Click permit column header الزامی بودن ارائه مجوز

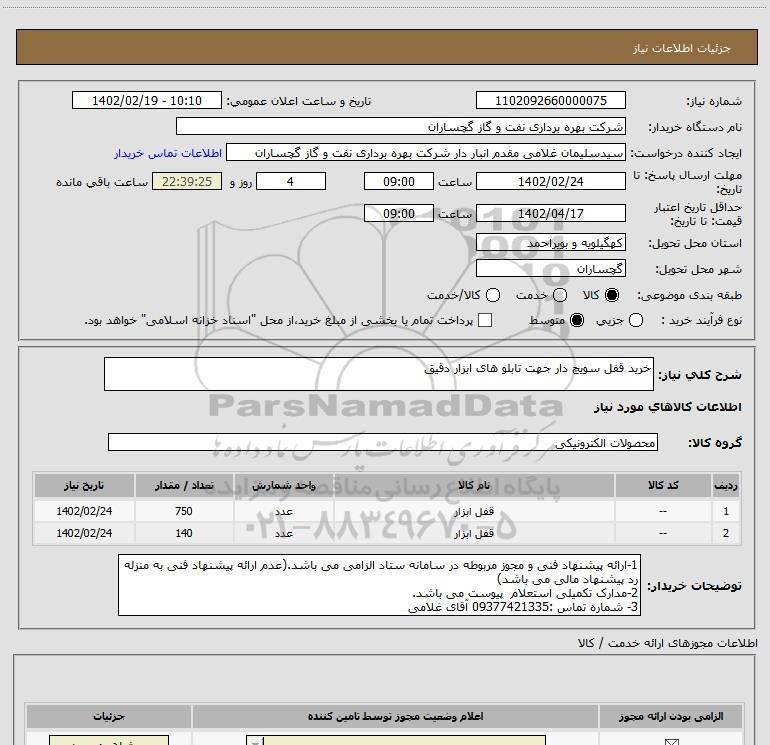[x=670, y=717]
